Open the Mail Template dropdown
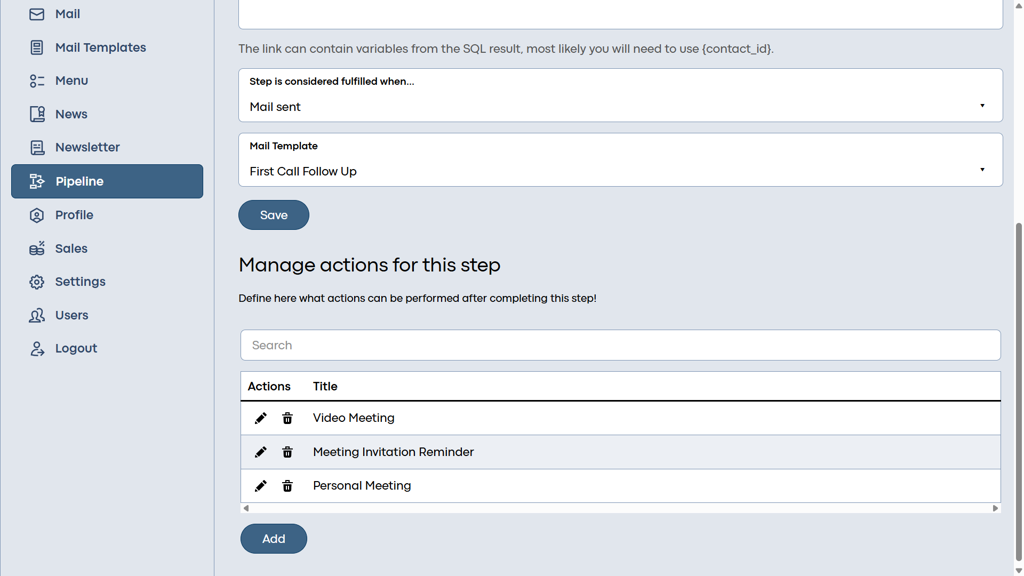 (x=620, y=170)
